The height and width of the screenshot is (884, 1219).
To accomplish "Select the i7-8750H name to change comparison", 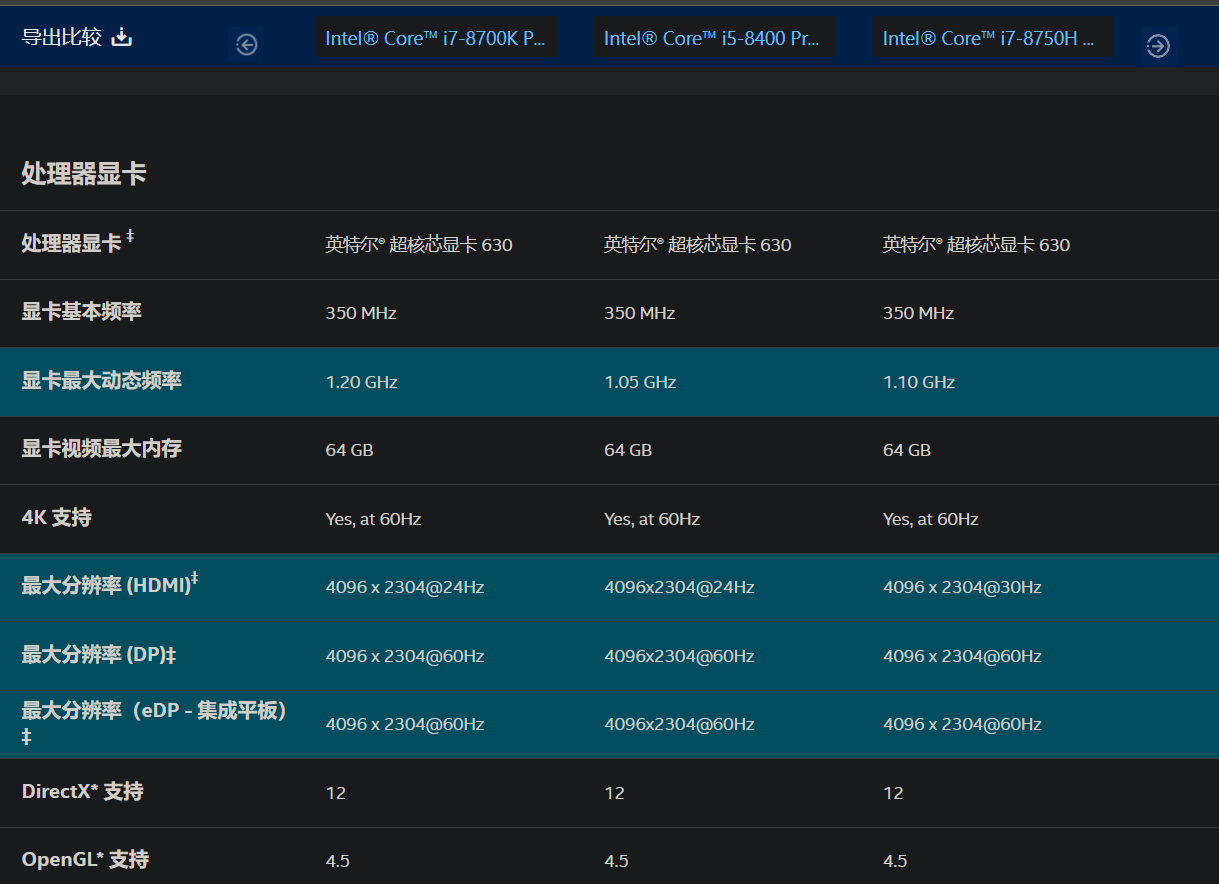I will coord(993,37).
